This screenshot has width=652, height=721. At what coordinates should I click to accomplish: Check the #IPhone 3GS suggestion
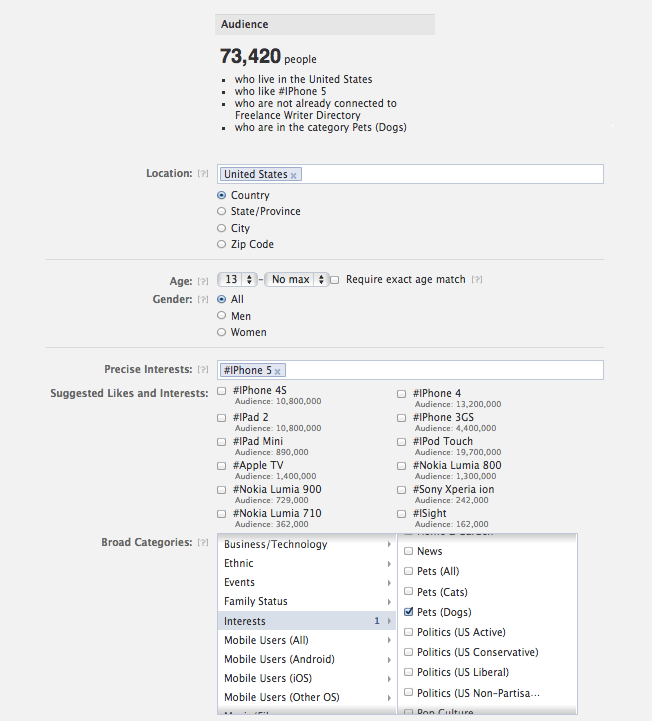[x=401, y=418]
